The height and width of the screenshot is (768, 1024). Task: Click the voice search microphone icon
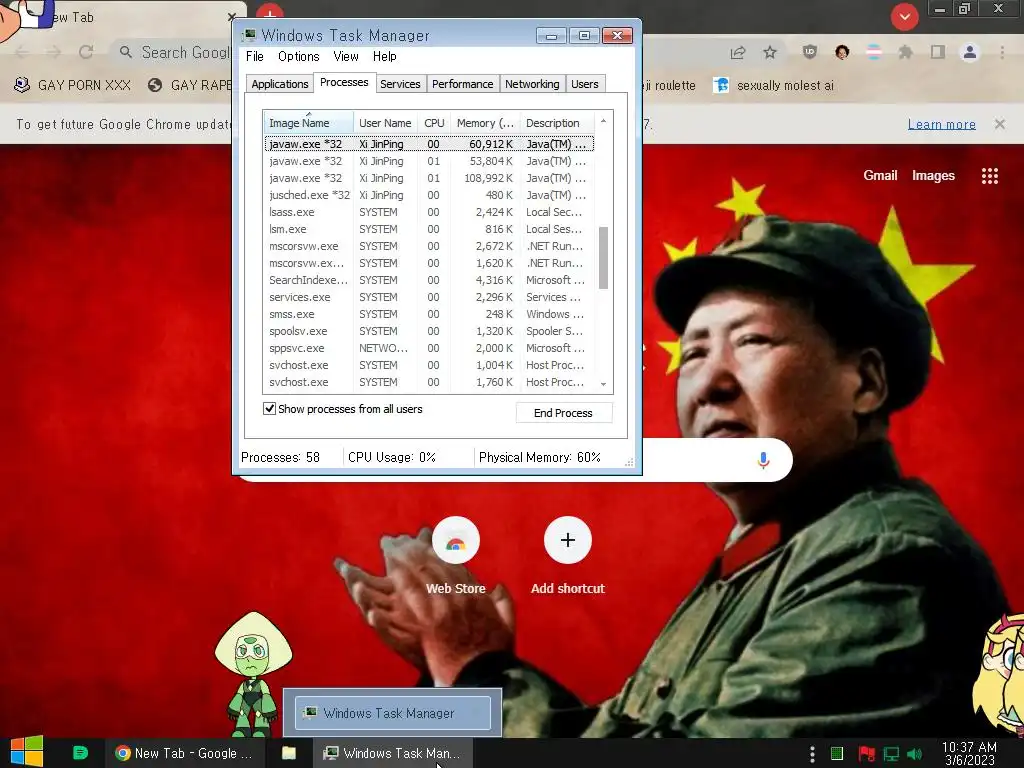coord(763,460)
